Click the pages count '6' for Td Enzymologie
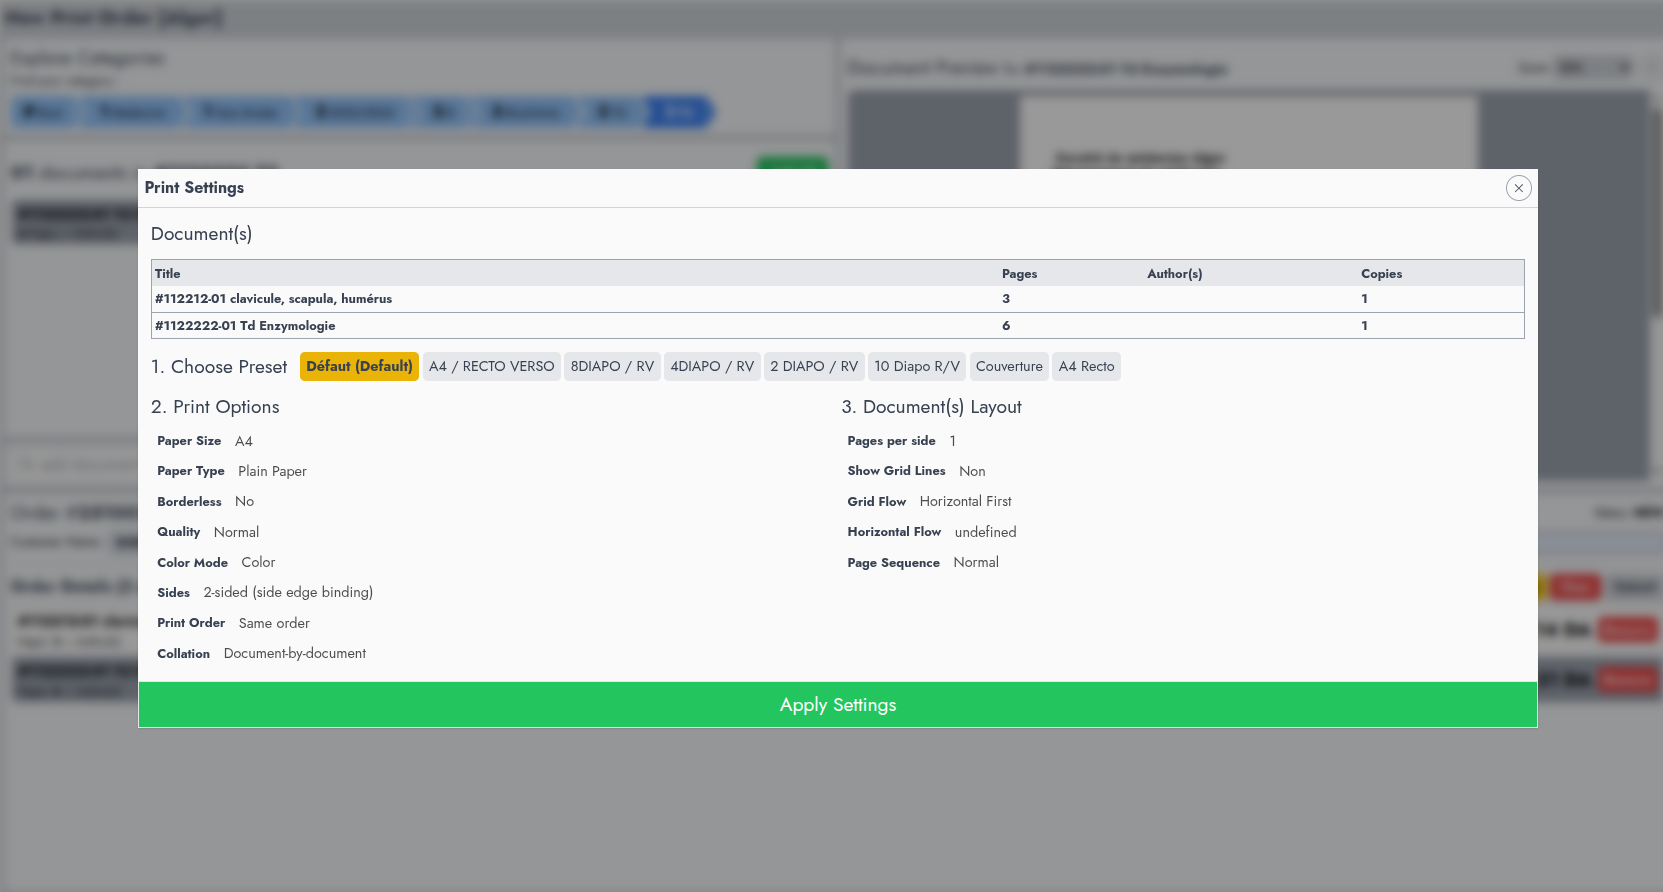The image size is (1663, 892). point(1006,325)
